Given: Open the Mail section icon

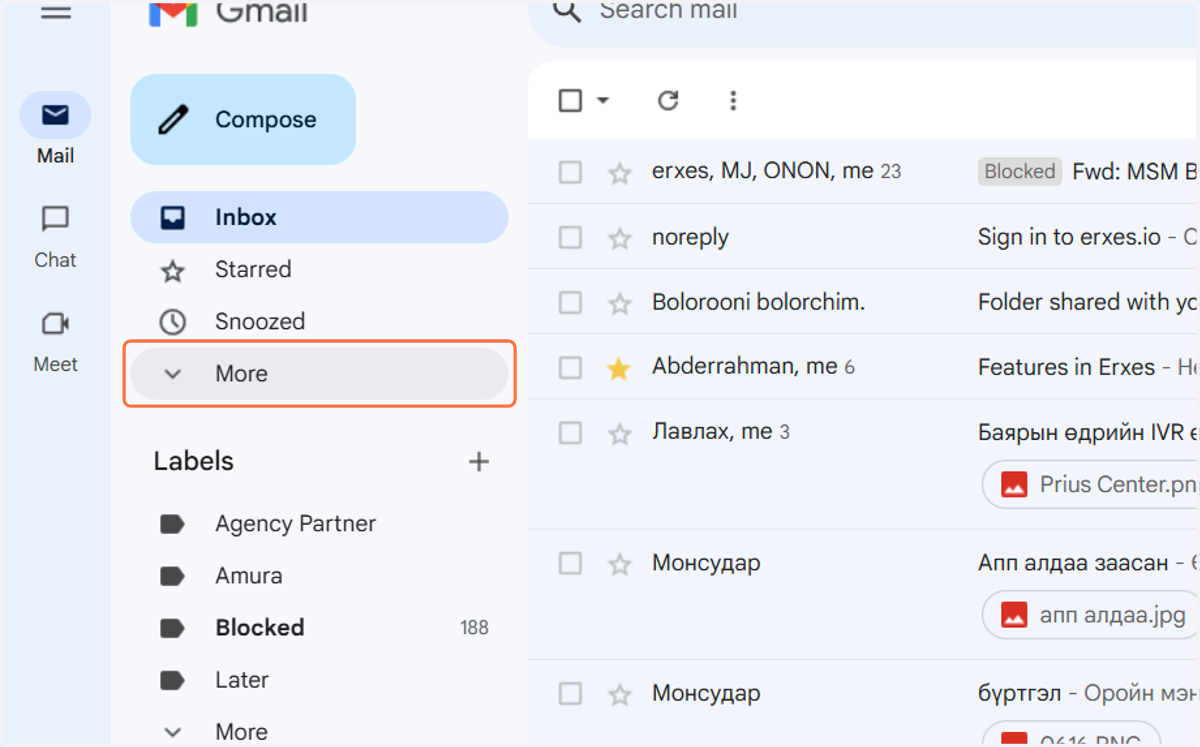Looking at the screenshot, I should (x=55, y=115).
